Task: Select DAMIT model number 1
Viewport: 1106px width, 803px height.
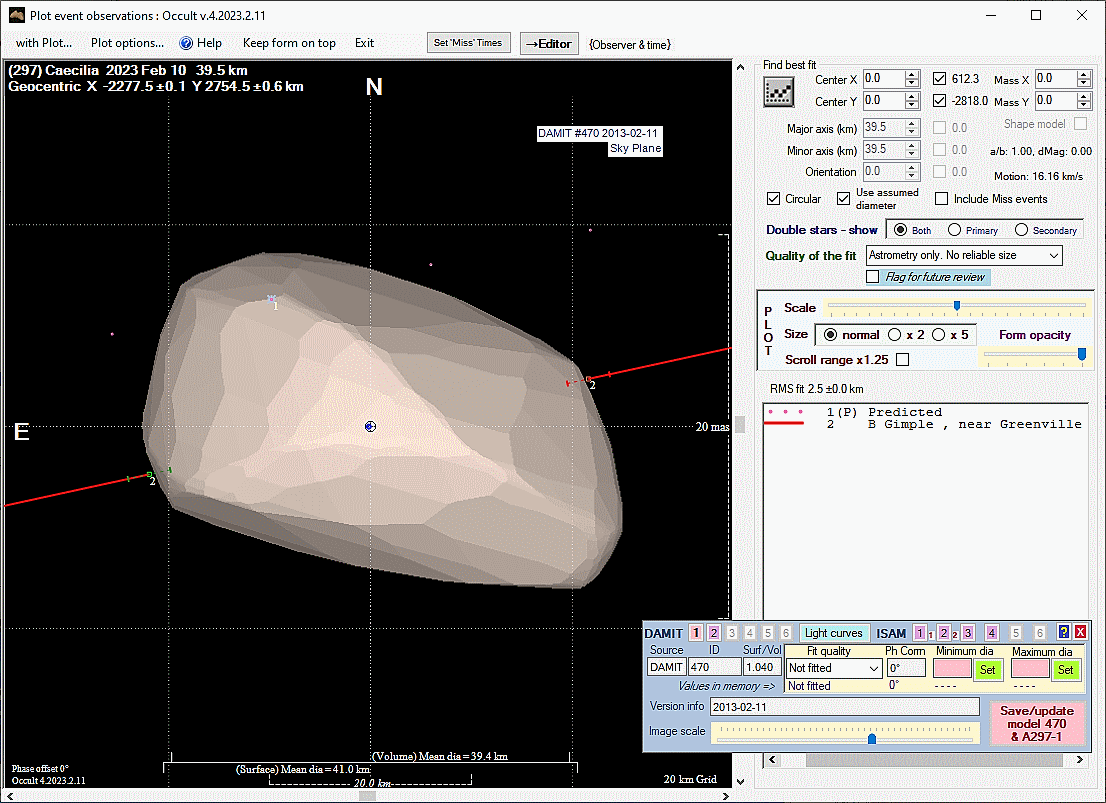Action: 696,633
